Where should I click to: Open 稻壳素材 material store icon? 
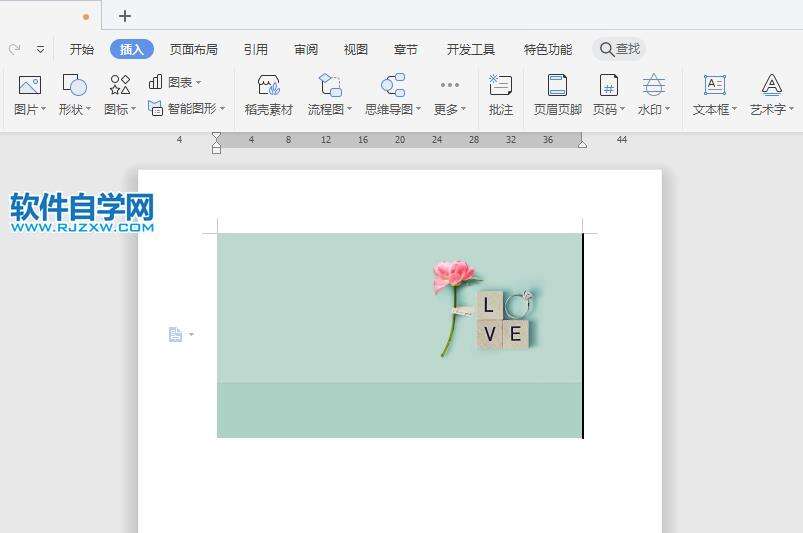point(268,84)
